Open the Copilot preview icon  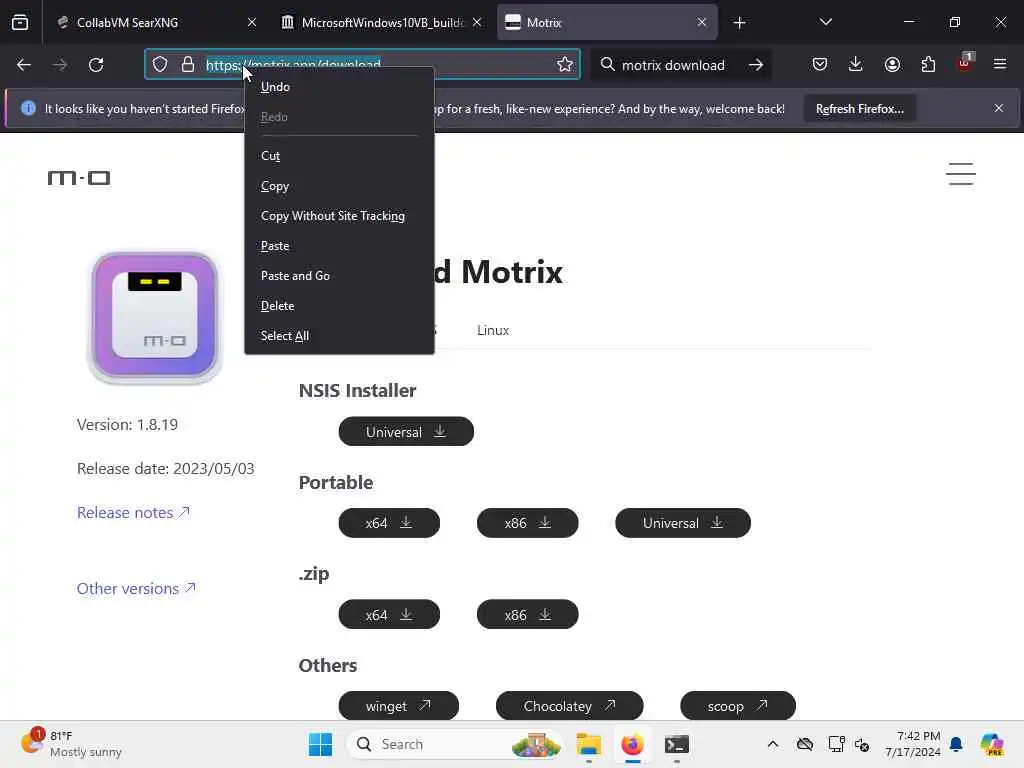(x=992, y=744)
